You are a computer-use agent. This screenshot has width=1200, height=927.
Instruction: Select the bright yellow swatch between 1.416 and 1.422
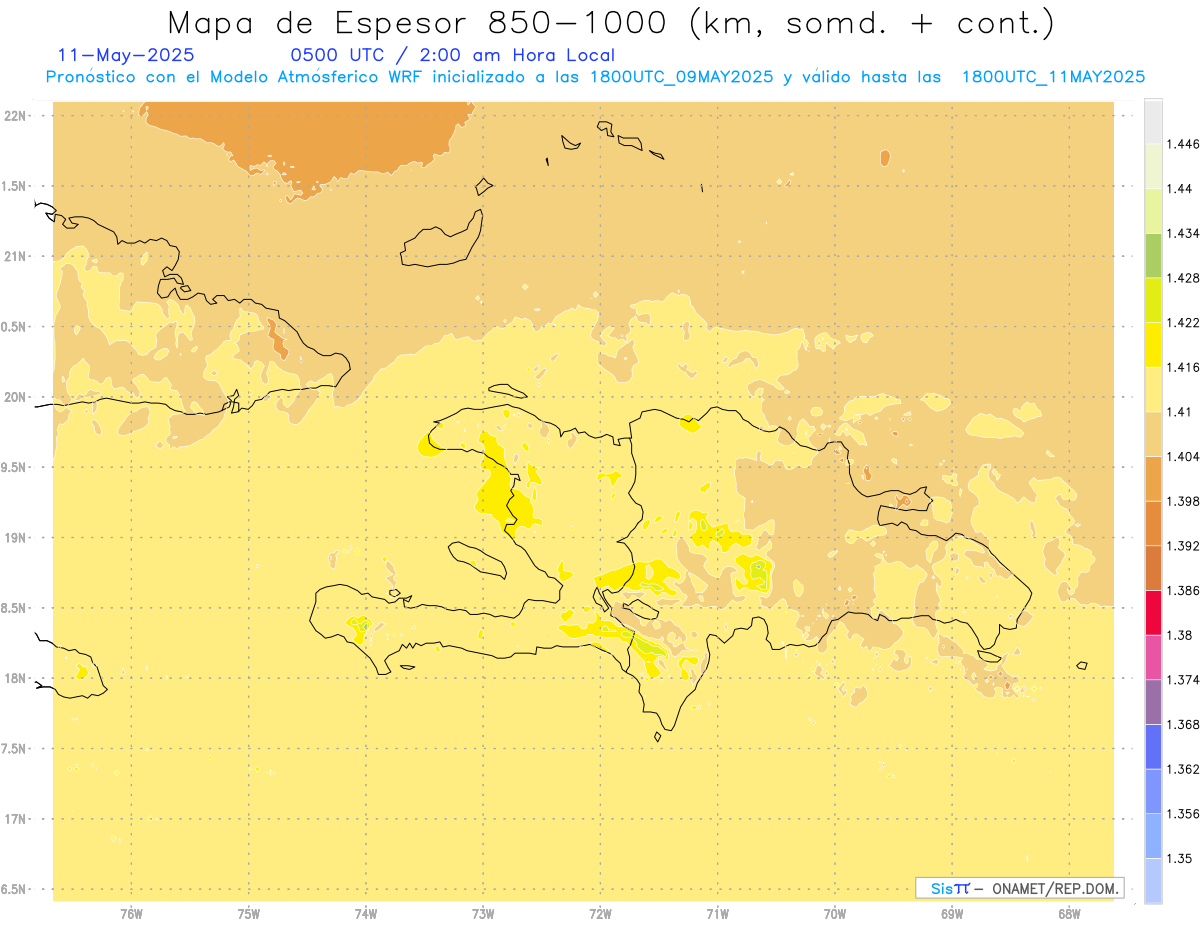click(x=1153, y=344)
